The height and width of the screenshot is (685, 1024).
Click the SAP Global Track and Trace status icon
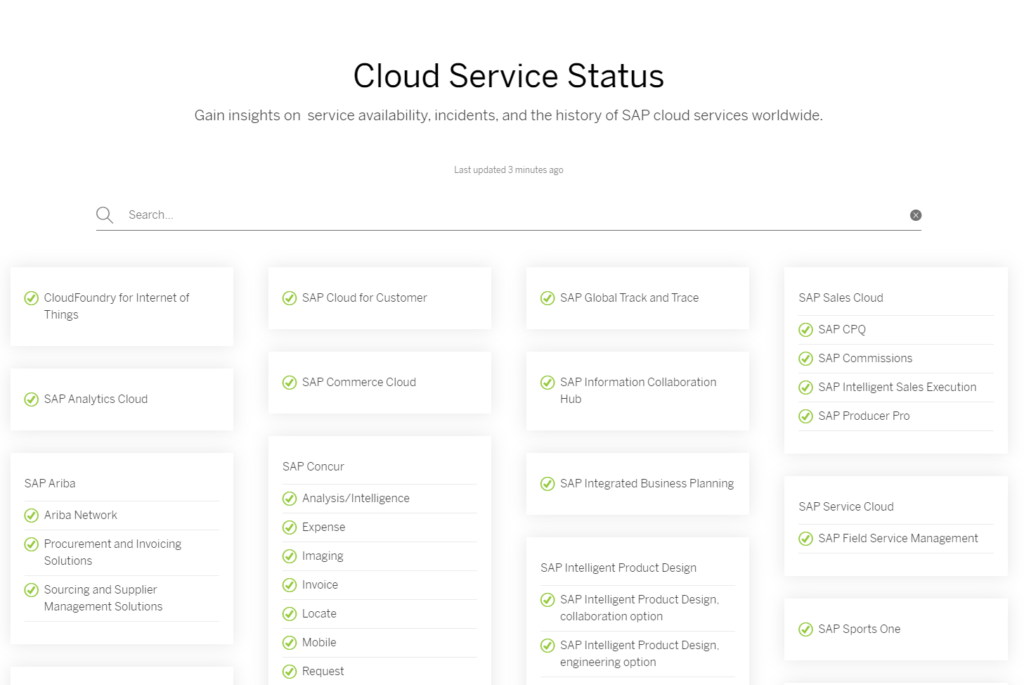pyautogui.click(x=547, y=298)
